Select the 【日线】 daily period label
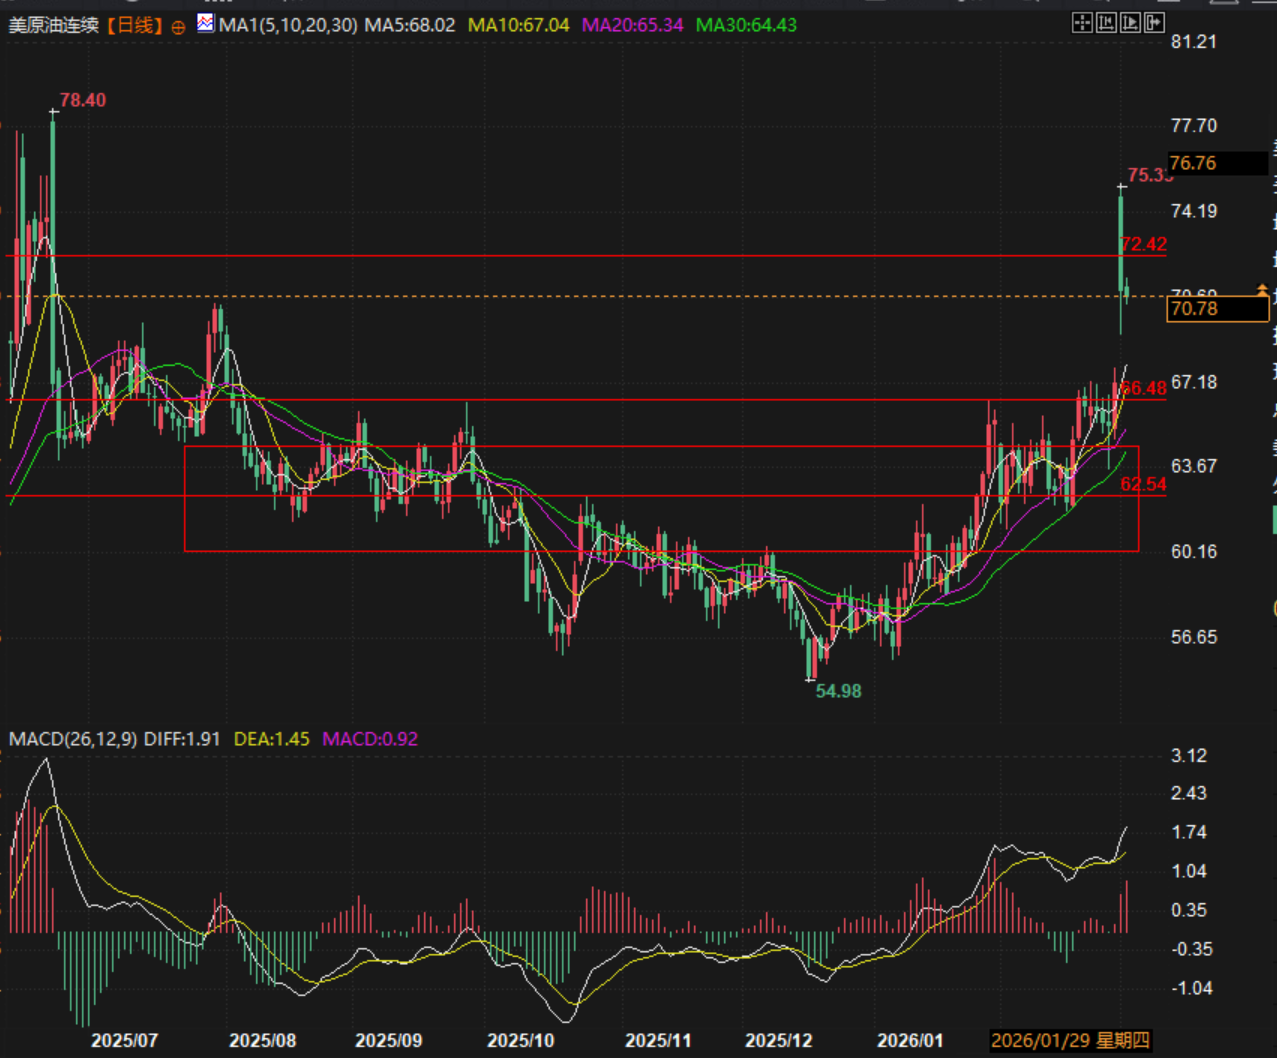This screenshot has height=1058, width=1277. click(133, 25)
